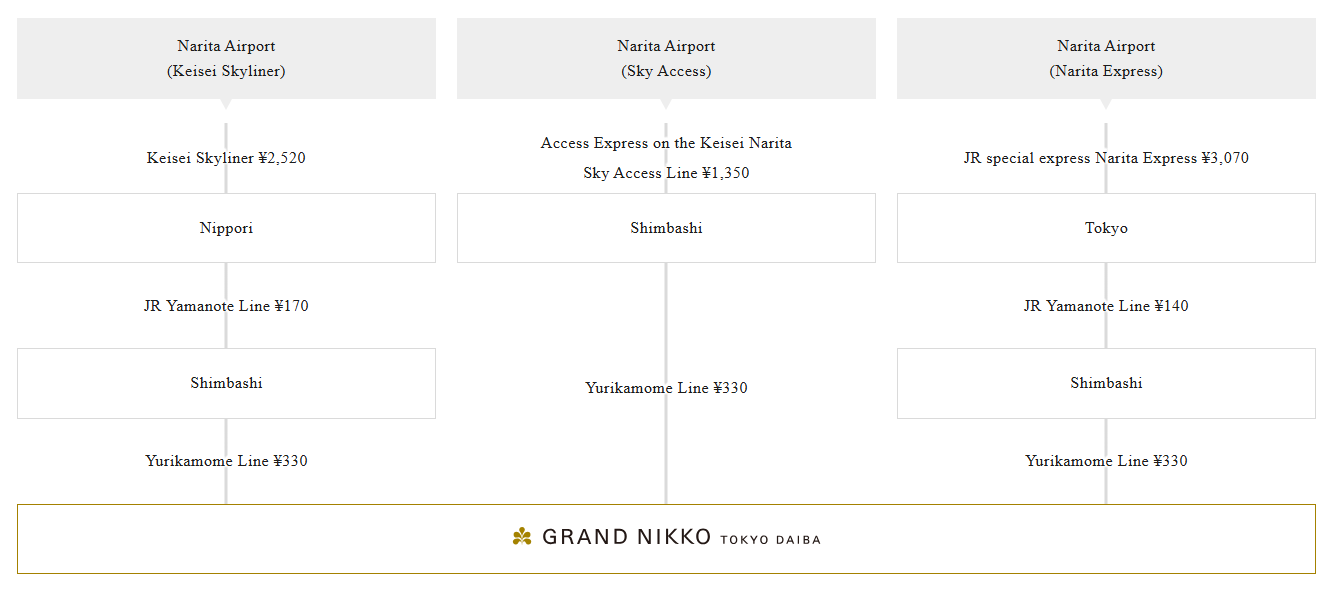Image resolution: width=1340 pixels, height=594 pixels.
Task: Select the Narita Airport Narita Express header
Action: [1106, 58]
